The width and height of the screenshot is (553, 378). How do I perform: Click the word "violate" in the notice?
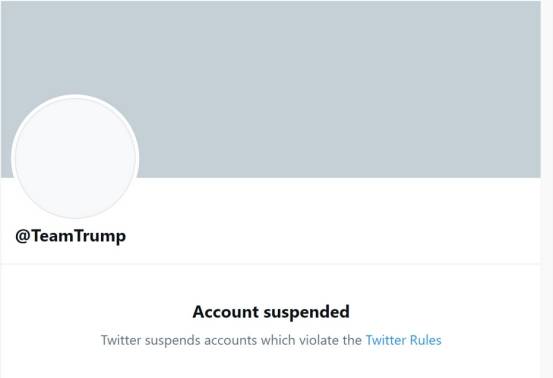pos(318,340)
